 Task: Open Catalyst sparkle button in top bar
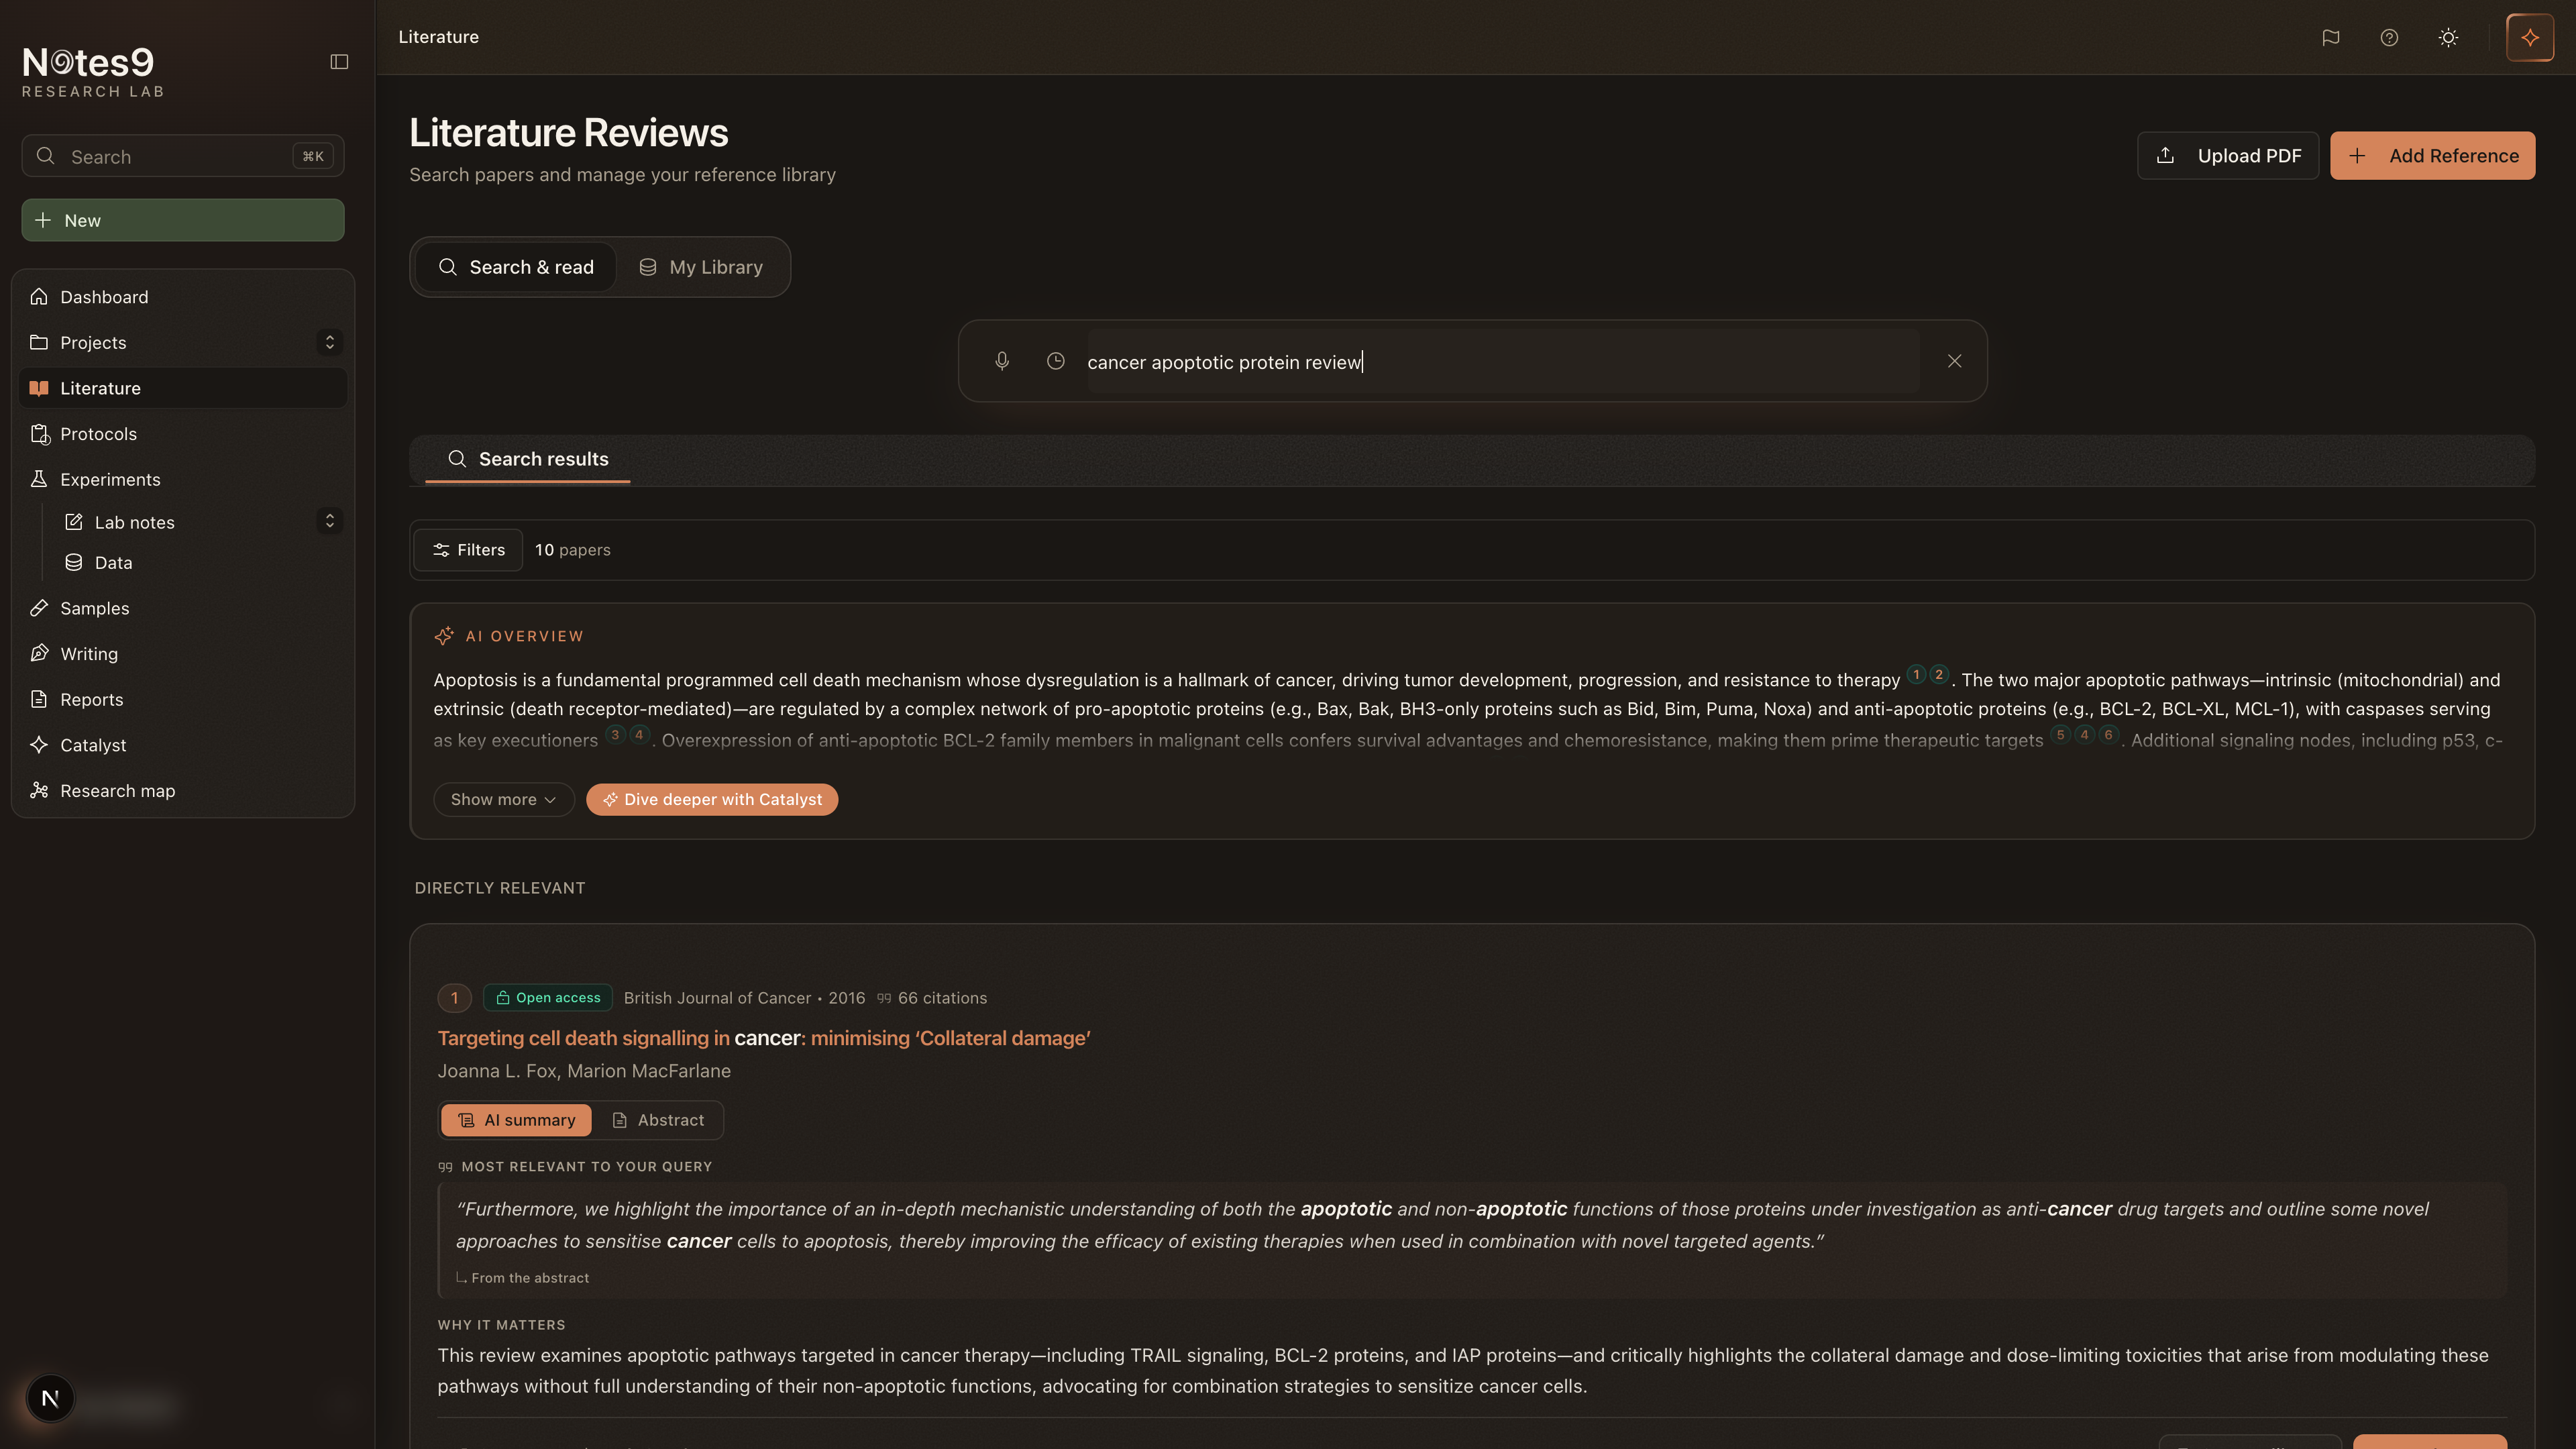click(2530, 37)
